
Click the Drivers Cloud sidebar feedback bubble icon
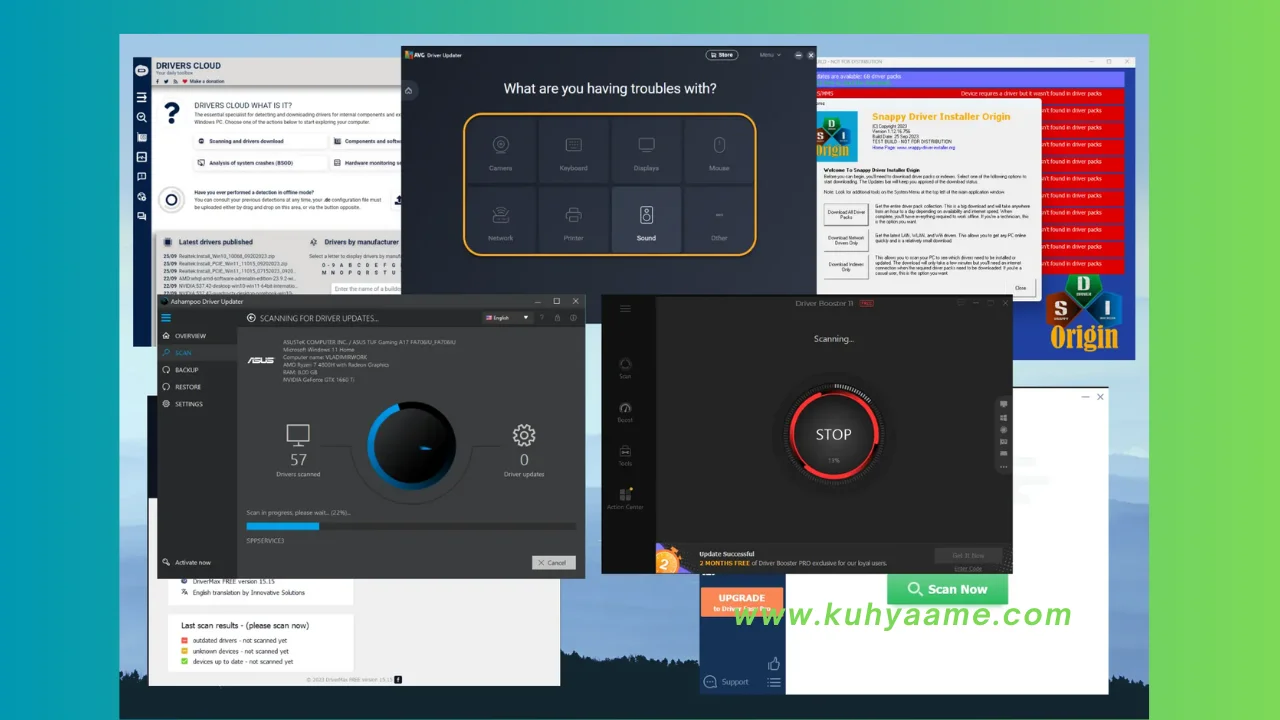(142, 177)
